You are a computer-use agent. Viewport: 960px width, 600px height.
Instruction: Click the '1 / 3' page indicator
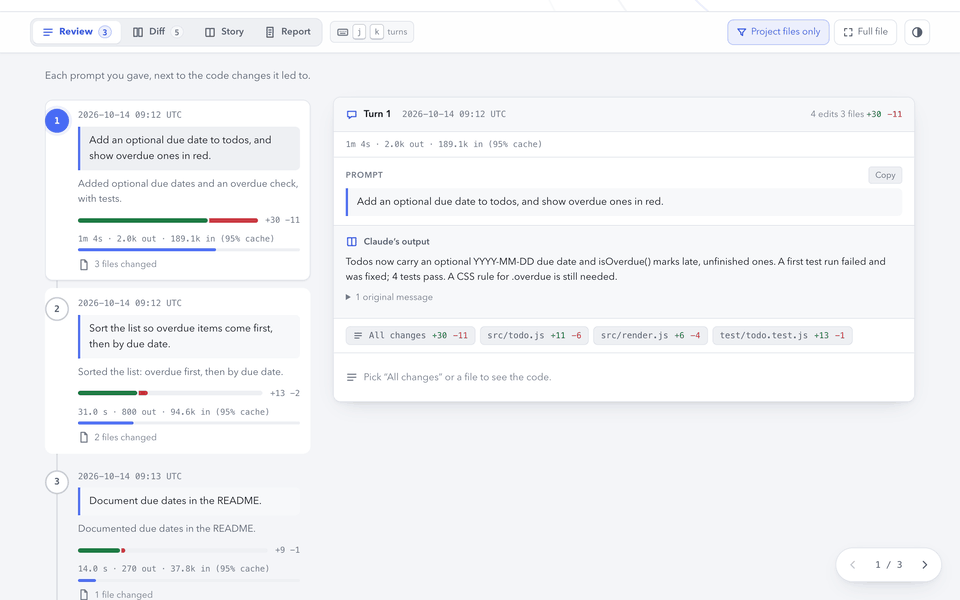(x=888, y=564)
